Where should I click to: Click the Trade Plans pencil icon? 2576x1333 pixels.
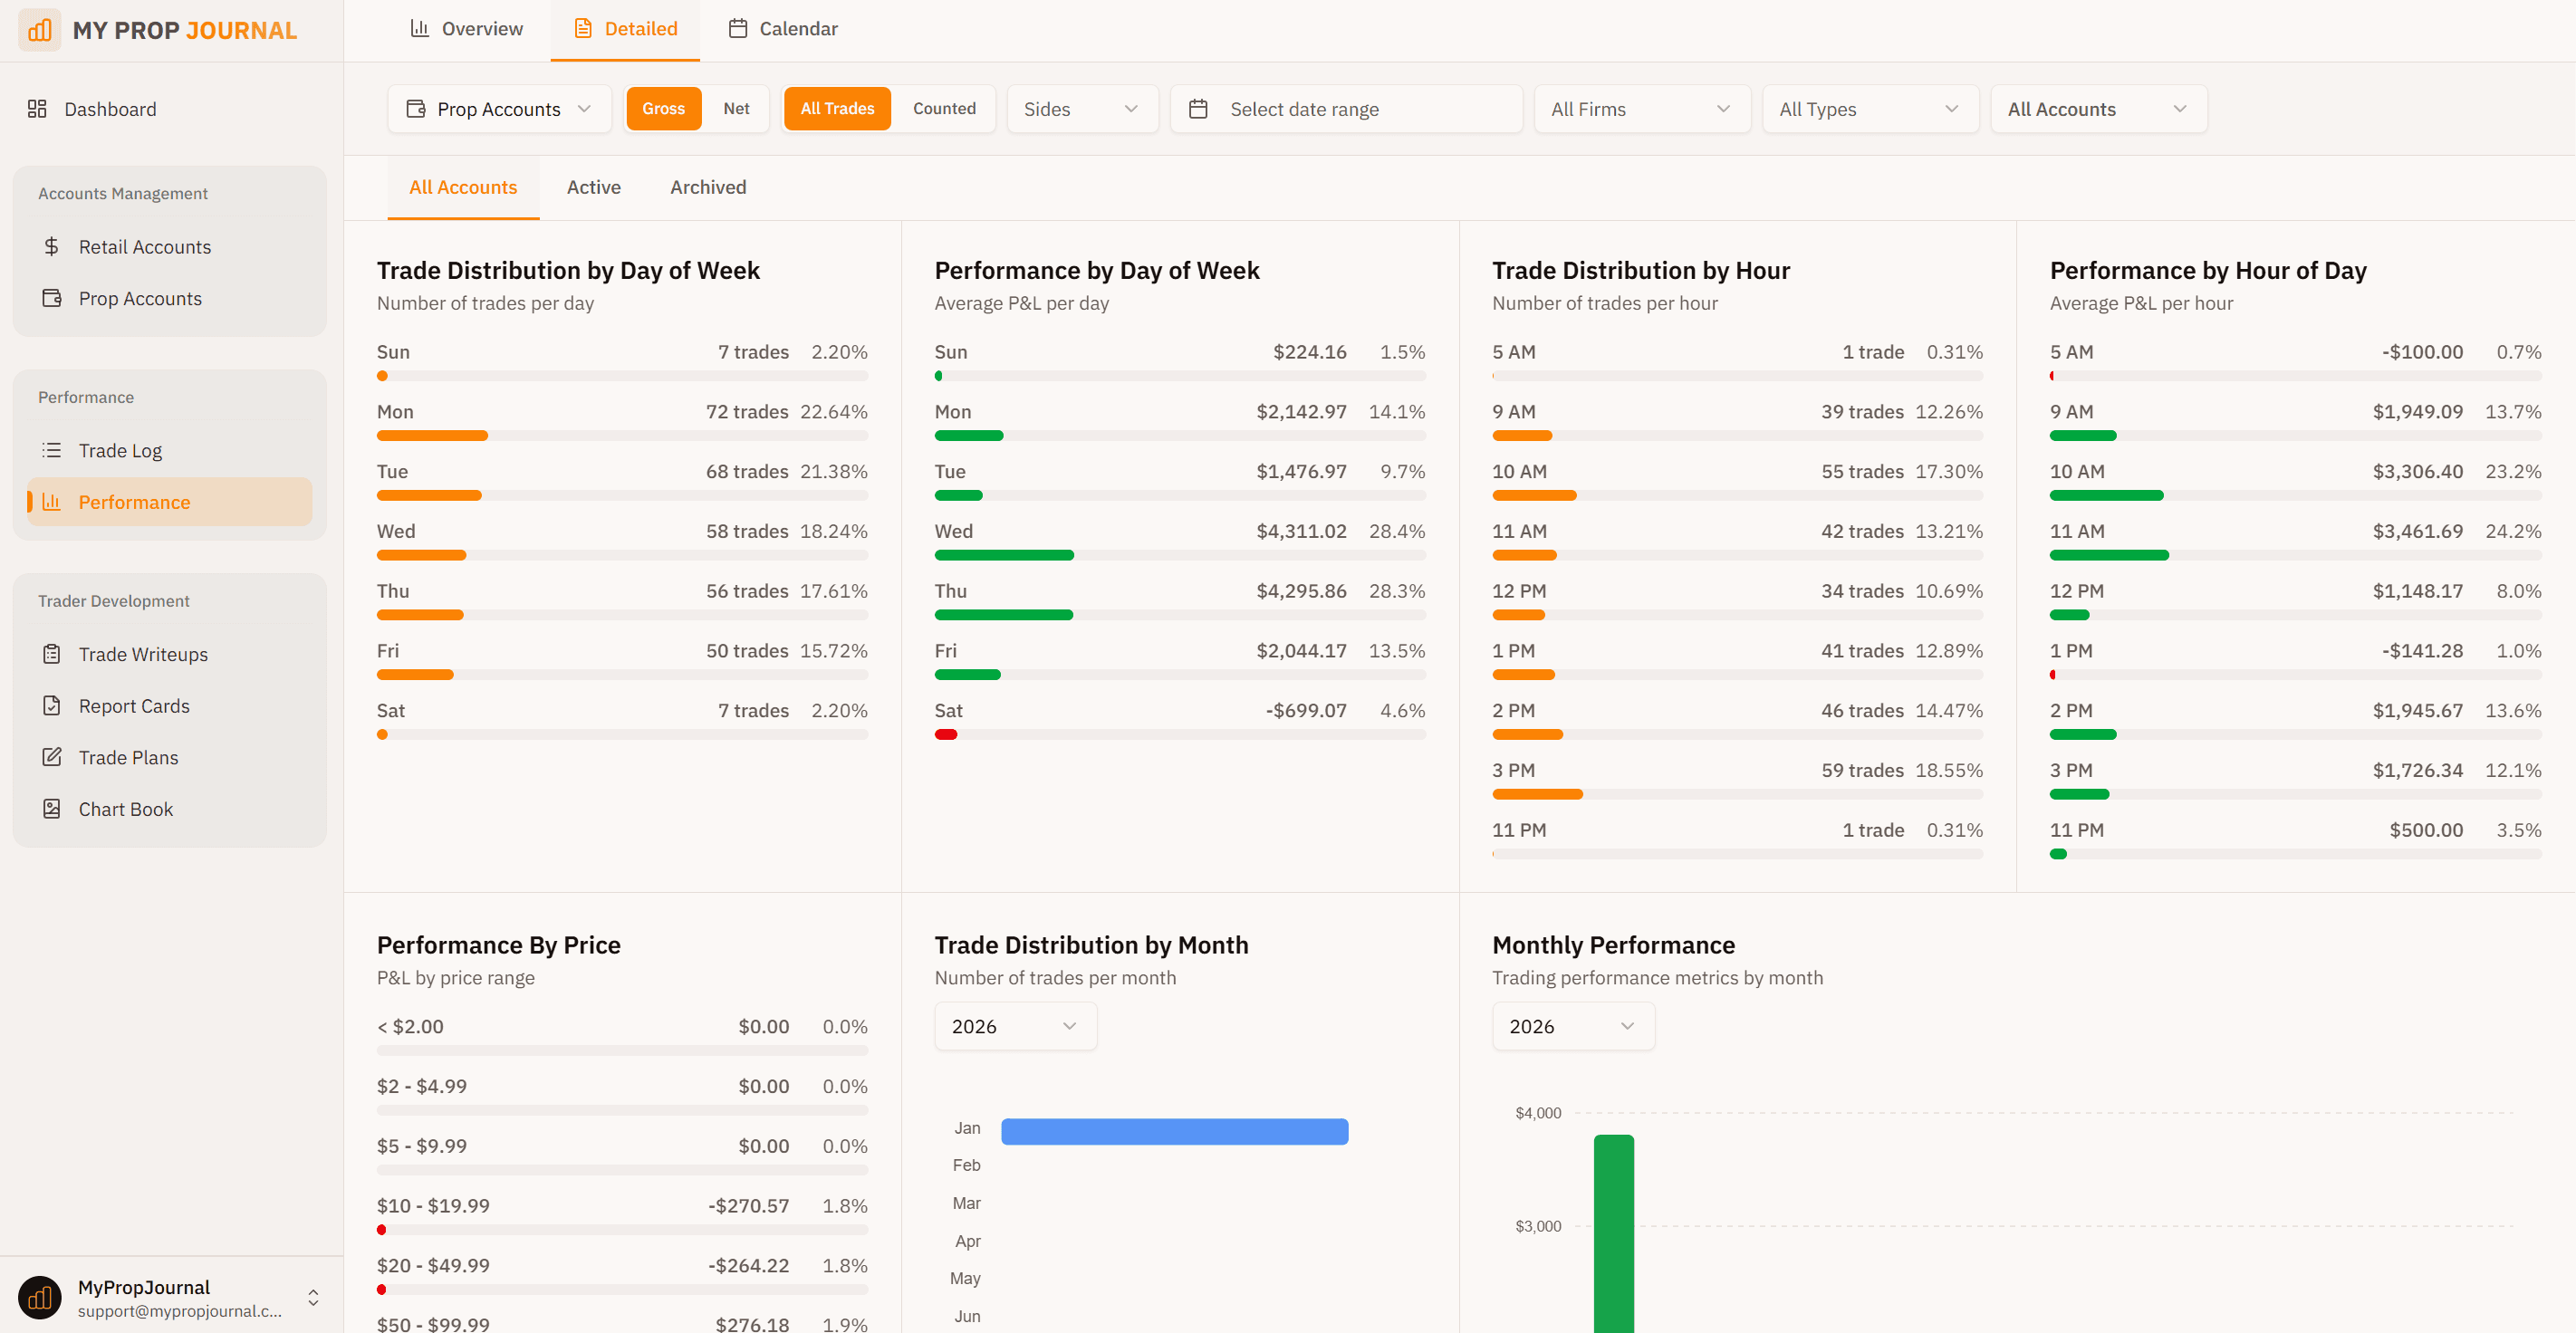[x=52, y=757]
